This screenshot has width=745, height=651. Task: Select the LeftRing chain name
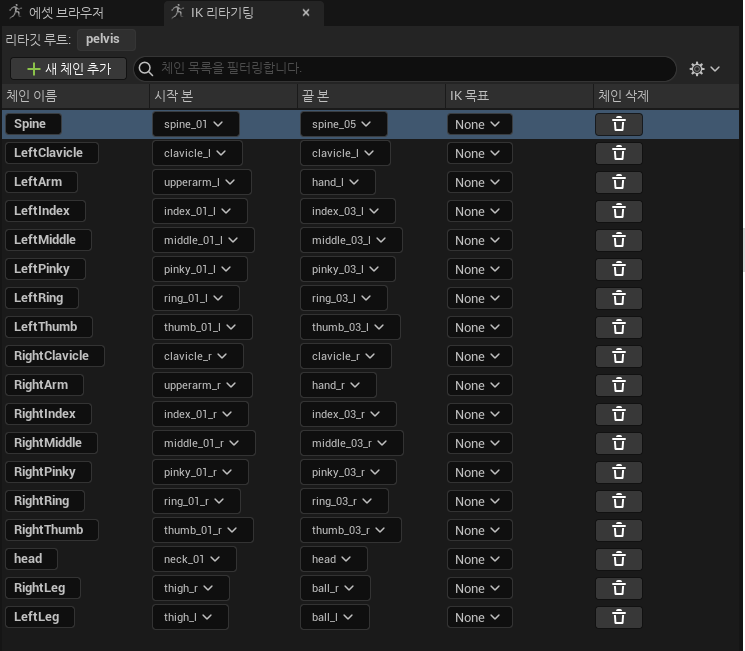pos(42,298)
